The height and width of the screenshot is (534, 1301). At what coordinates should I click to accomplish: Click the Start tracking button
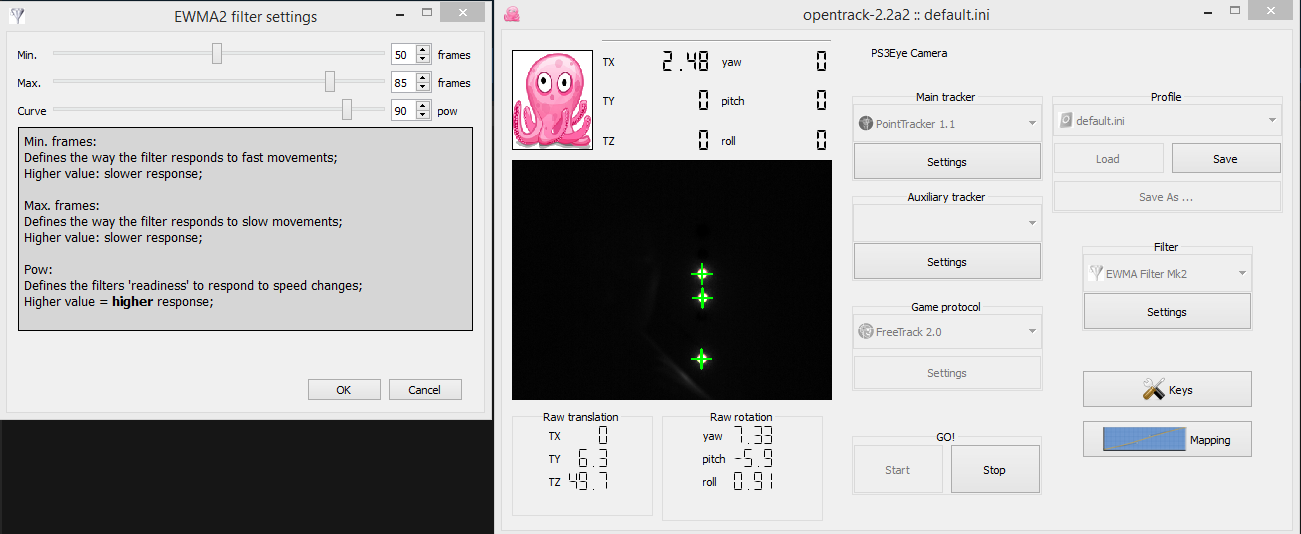[x=898, y=470]
